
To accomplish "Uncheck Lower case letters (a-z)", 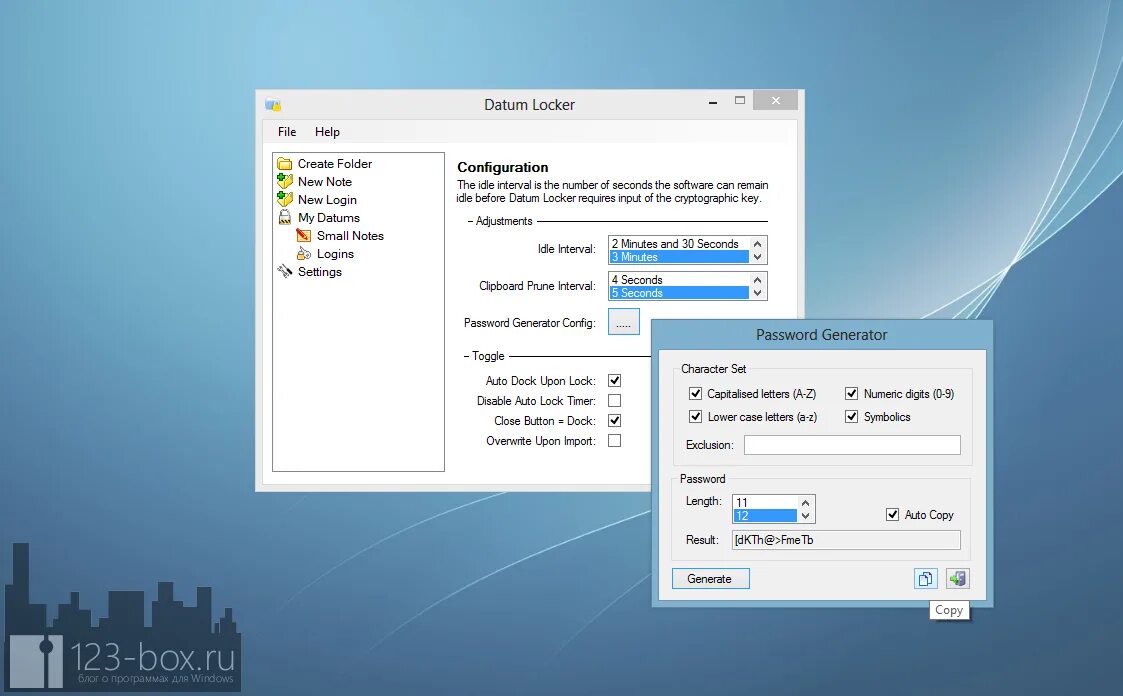I will tap(695, 416).
